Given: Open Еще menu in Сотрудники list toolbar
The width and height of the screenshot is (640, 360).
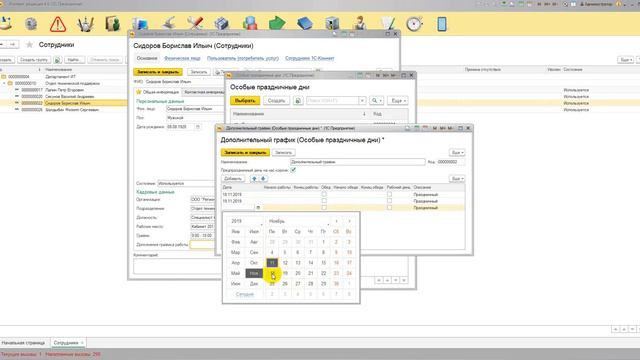Looking at the screenshot, I should point(626,60).
